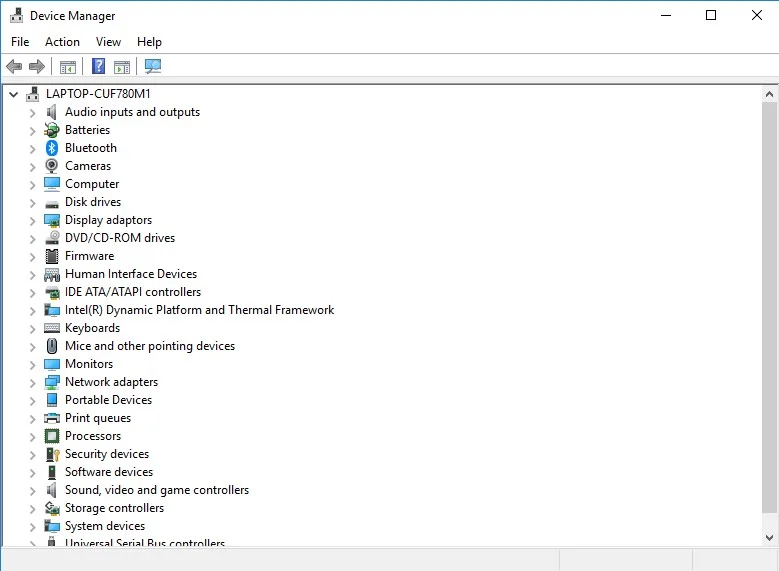Click the blue Help question mark toolbar icon
Viewport: 779px width, 571px height.
98,67
